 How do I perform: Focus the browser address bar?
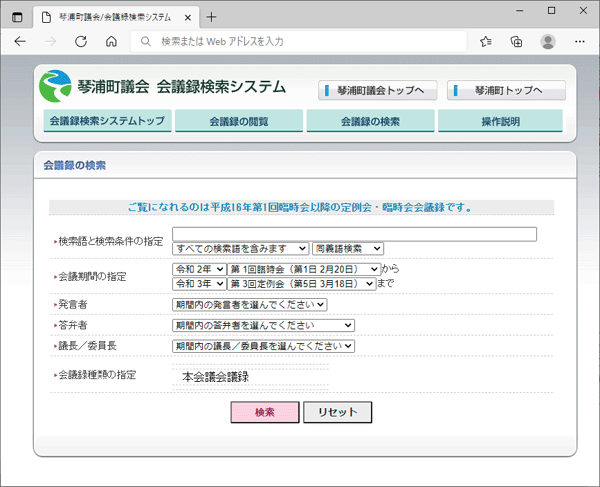[x=298, y=41]
